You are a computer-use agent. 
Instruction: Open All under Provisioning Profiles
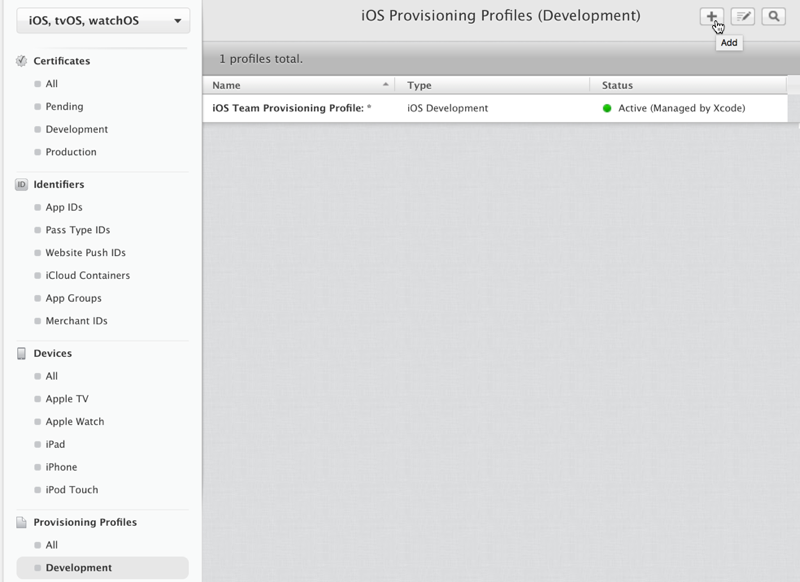51,545
